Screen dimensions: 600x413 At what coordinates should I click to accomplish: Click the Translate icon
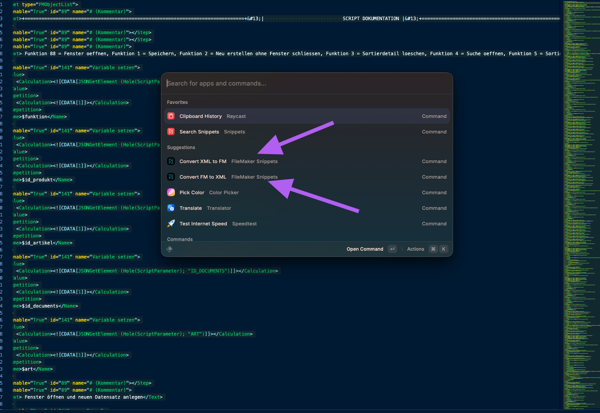click(171, 208)
